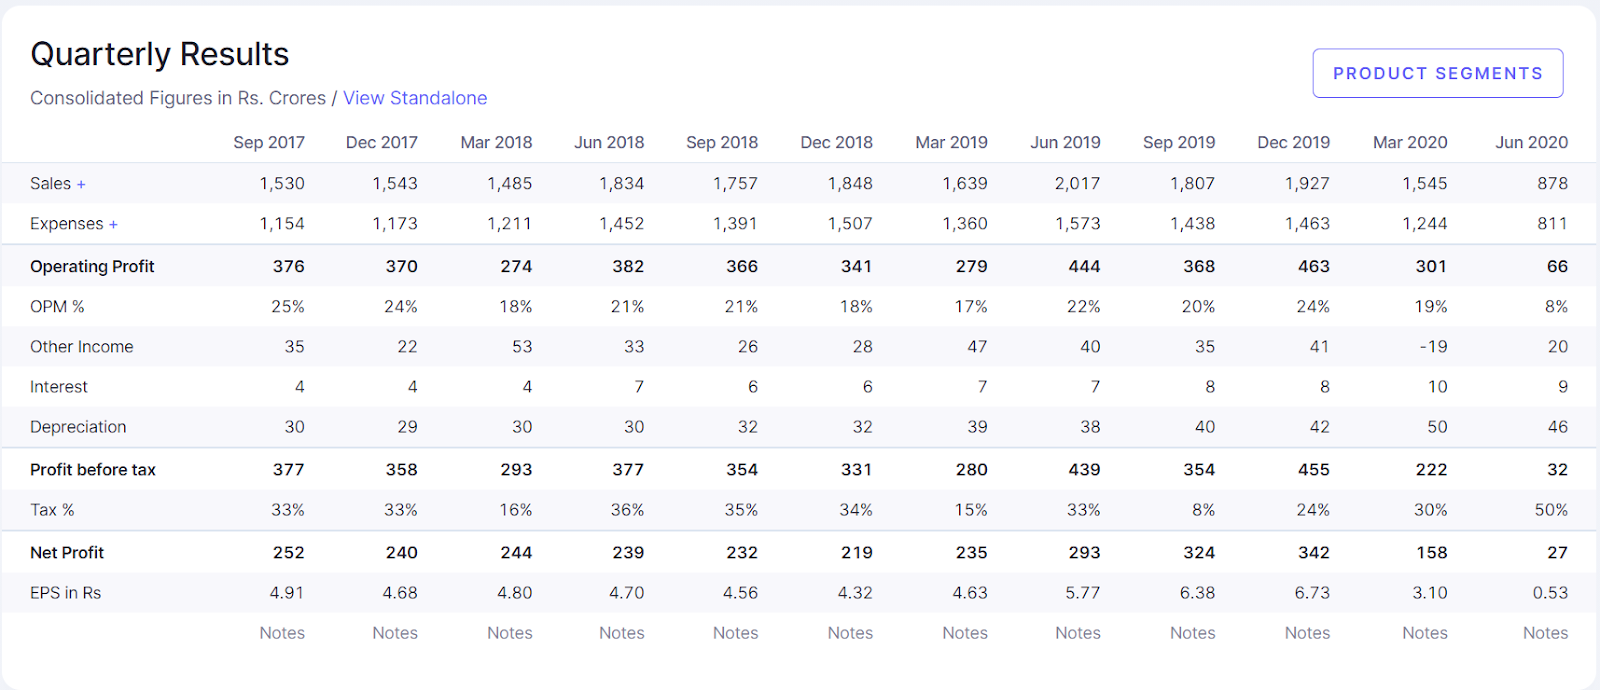Open Notes for Jun 2019
Image resolution: width=1600 pixels, height=690 pixels.
pyautogui.click(x=1078, y=633)
